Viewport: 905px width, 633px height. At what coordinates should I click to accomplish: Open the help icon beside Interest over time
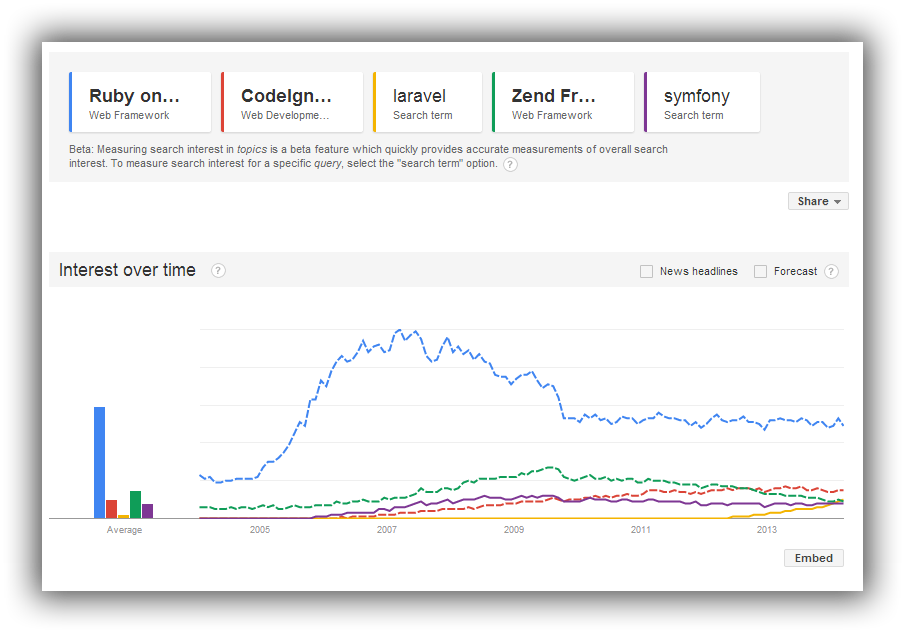pyautogui.click(x=218, y=270)
